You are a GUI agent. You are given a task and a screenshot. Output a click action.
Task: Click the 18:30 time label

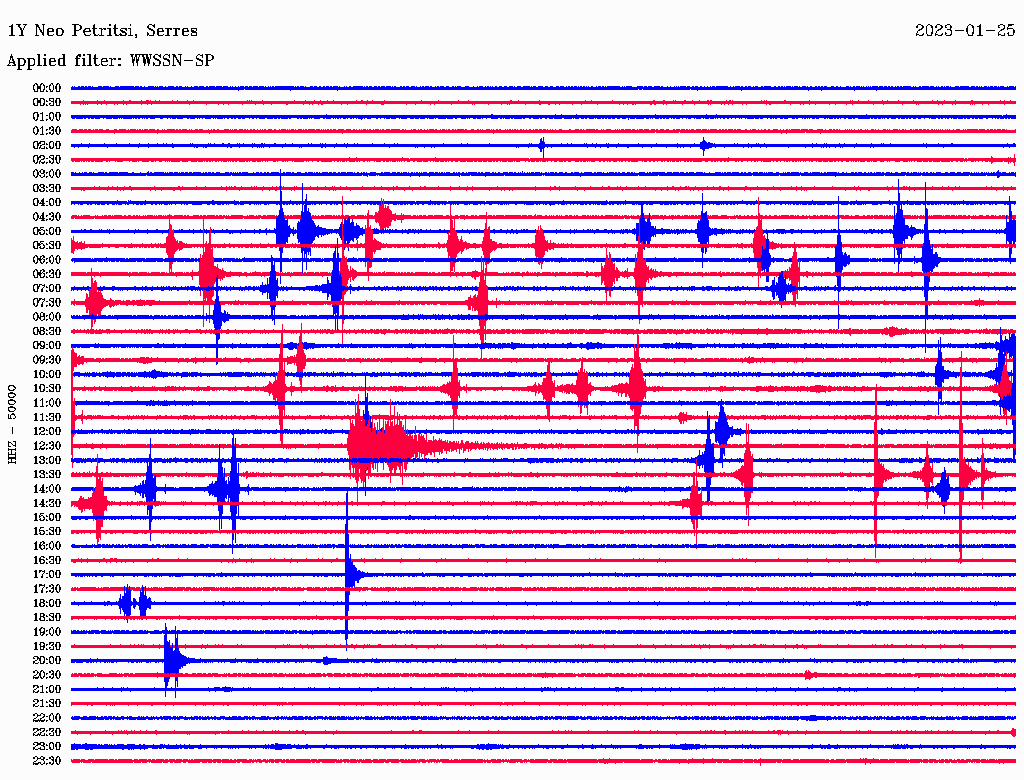(x=46, y=618)
